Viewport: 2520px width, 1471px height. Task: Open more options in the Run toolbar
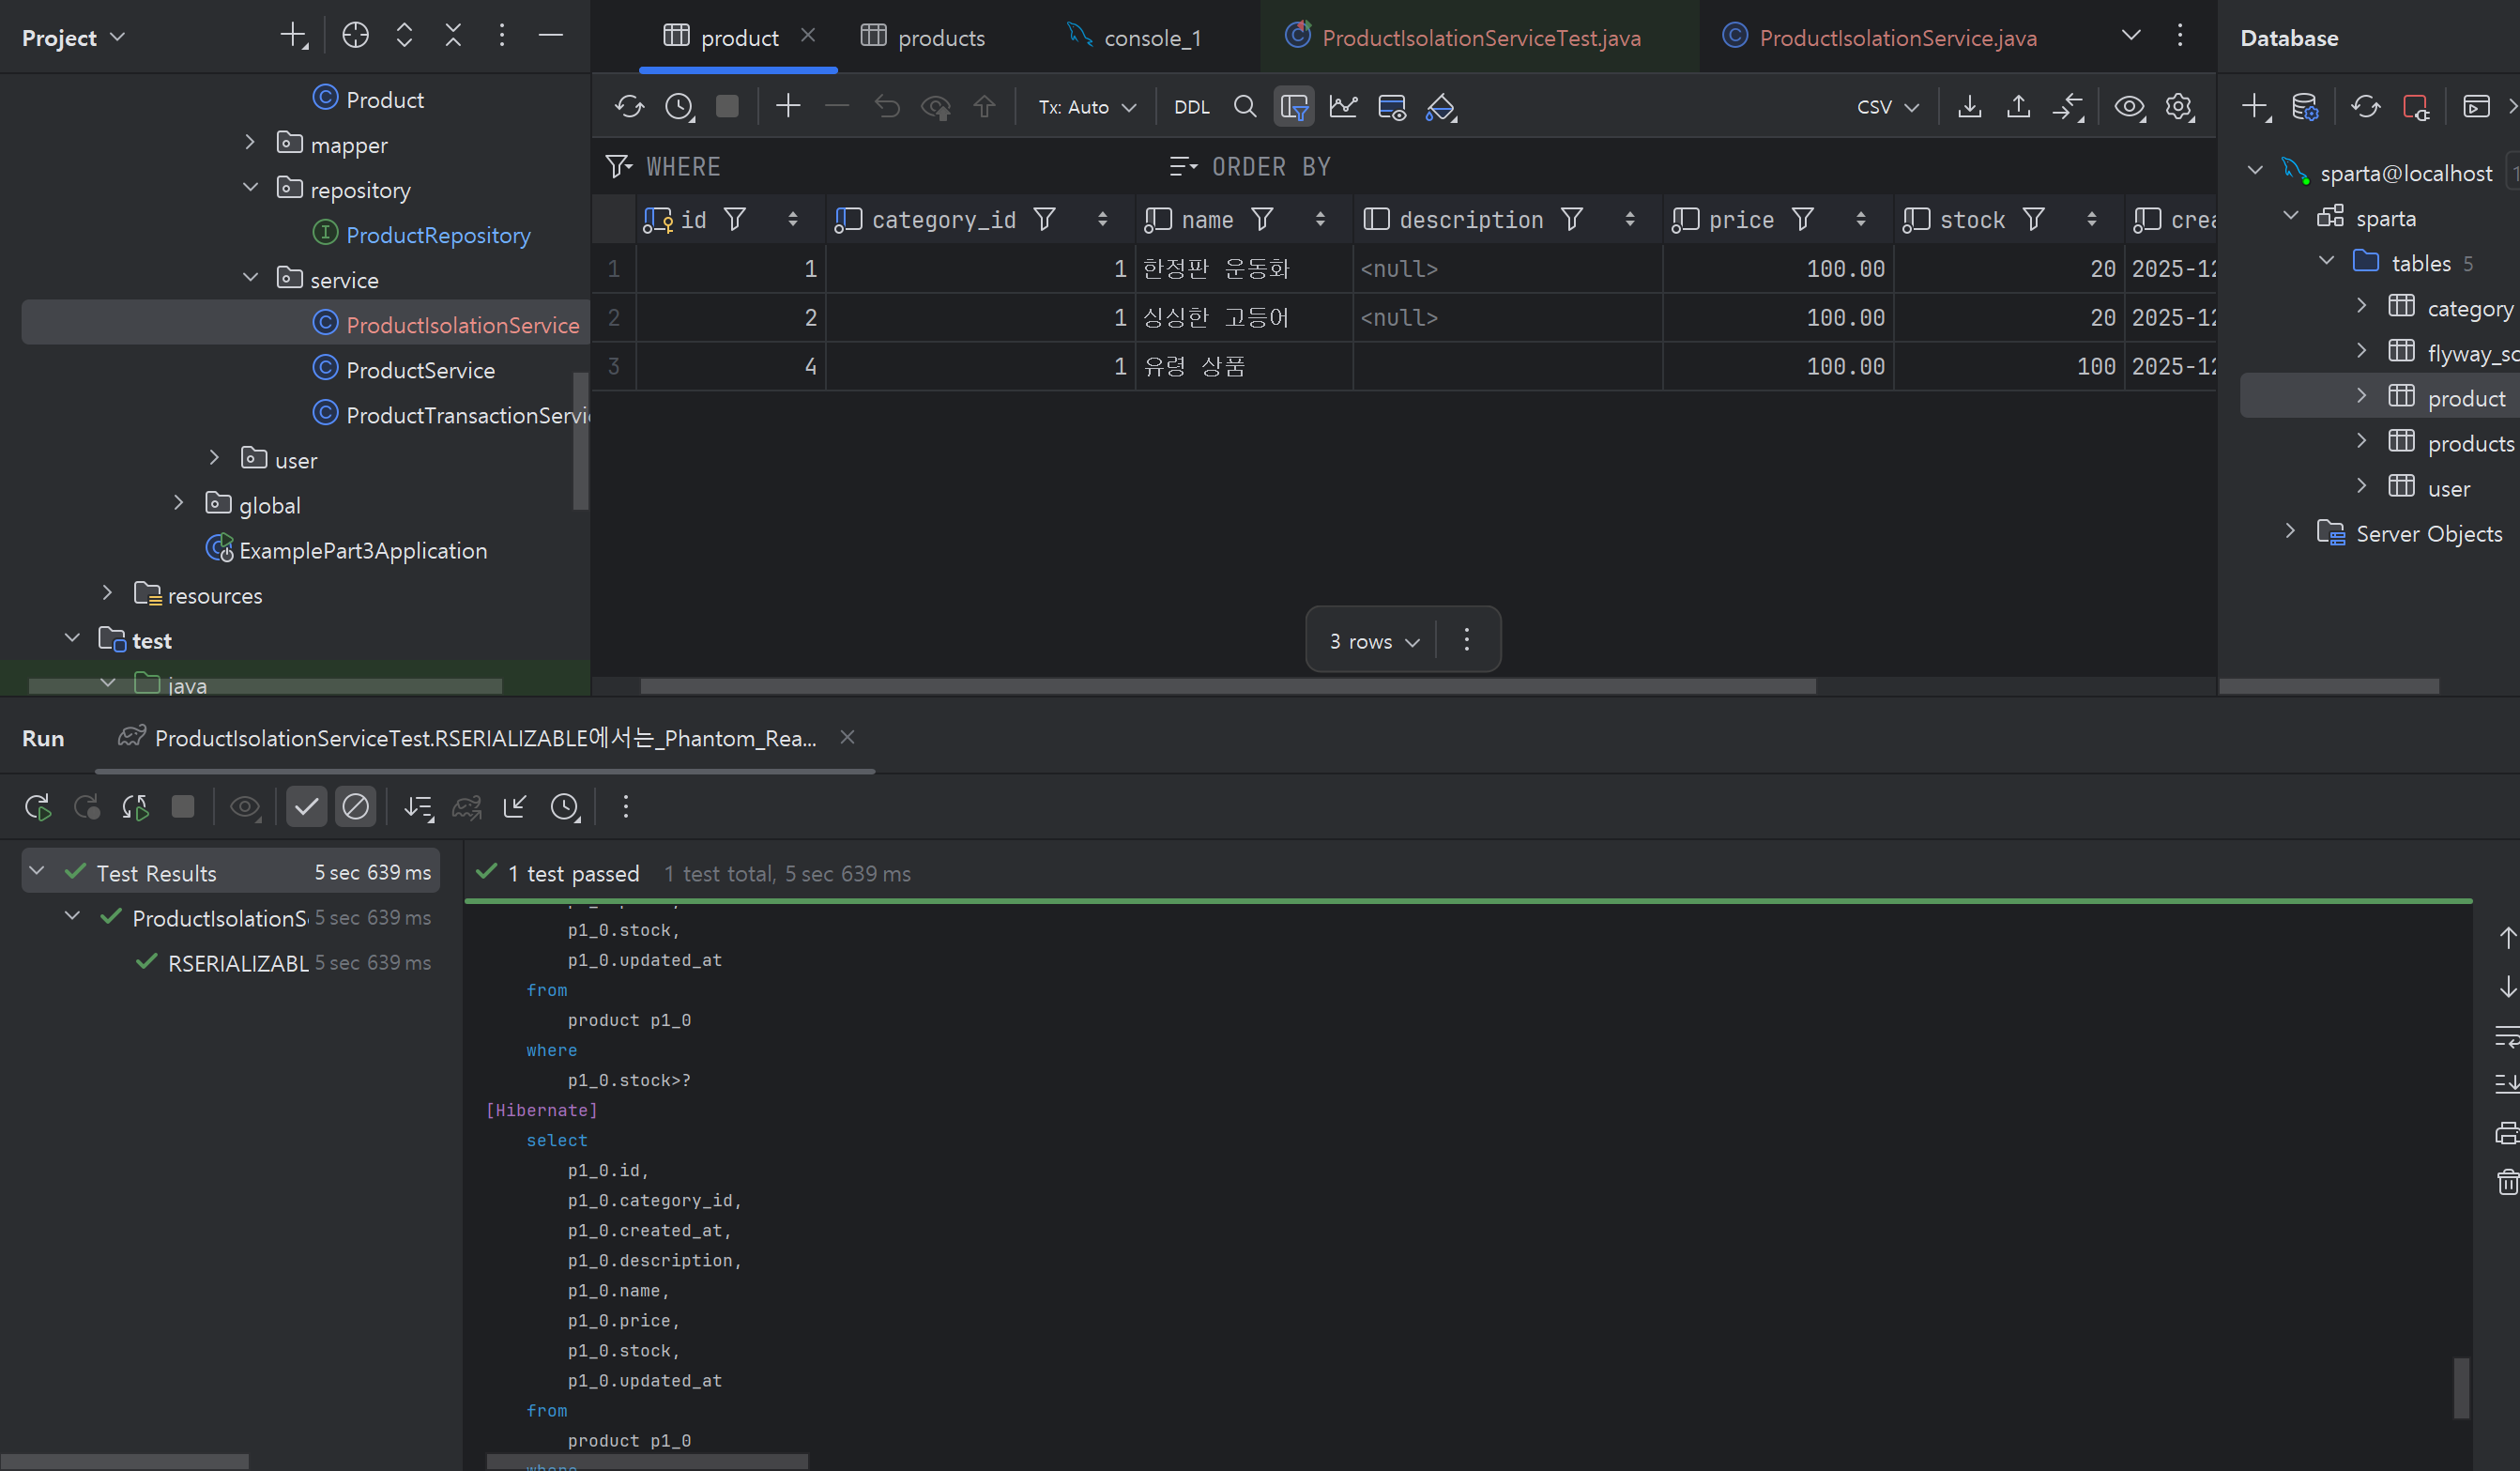[626, 807]
